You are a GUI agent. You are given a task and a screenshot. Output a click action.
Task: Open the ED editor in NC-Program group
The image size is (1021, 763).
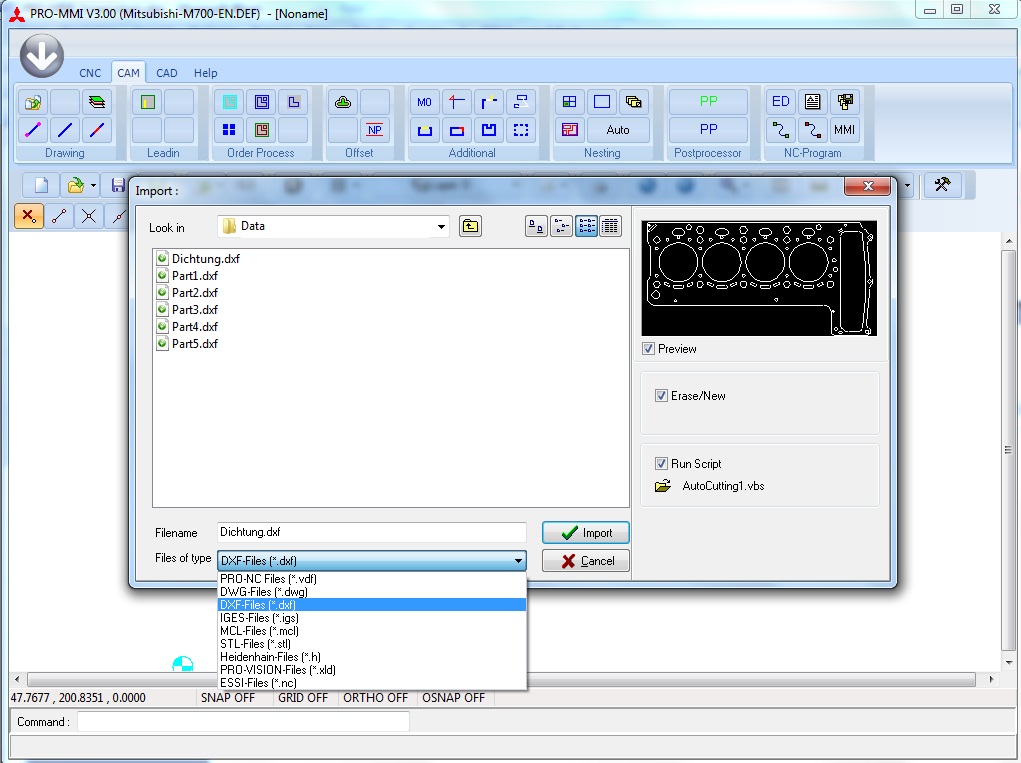781,102
